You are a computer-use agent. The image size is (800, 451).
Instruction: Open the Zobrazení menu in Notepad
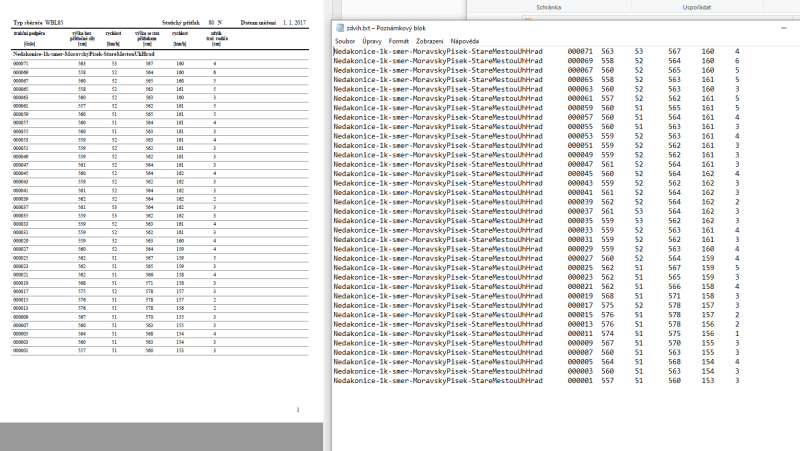(x=430, y=41)
